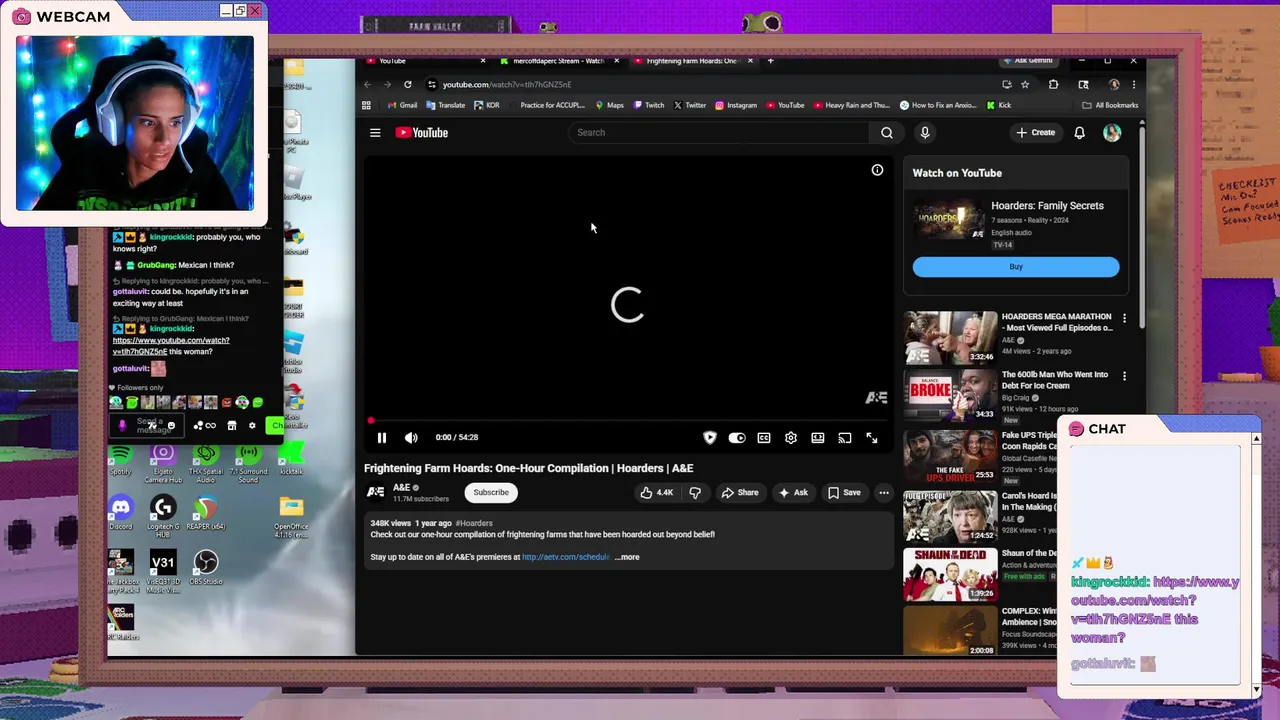This screenshot has height=720, width=1280.
Task: Open kingrockkid's YouTube link in chat
Action: (x=171, y=346)
